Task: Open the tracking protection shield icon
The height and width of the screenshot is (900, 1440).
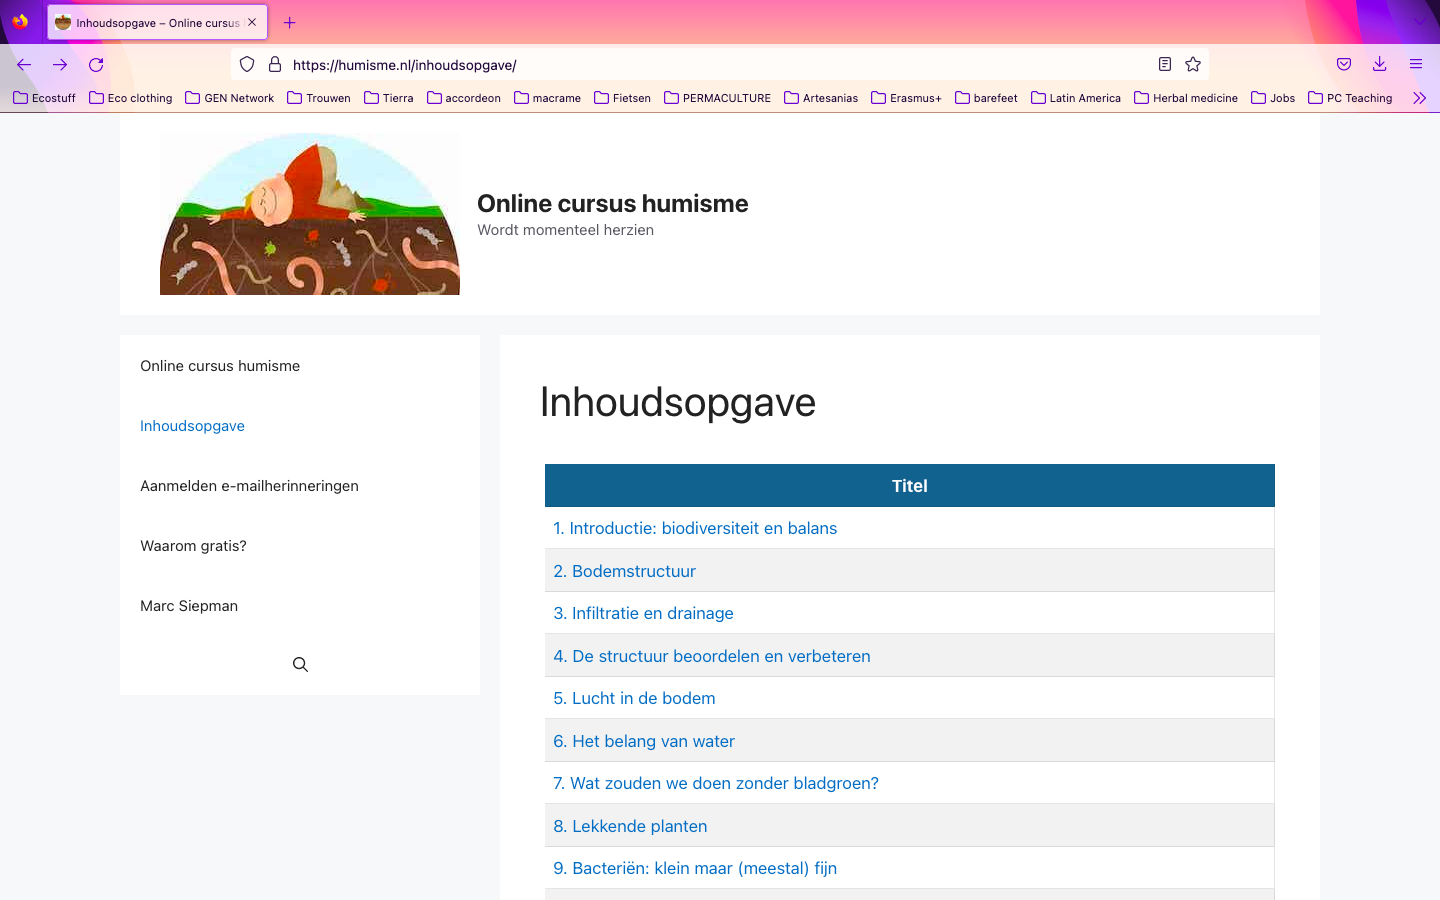Action: (247, 65)
